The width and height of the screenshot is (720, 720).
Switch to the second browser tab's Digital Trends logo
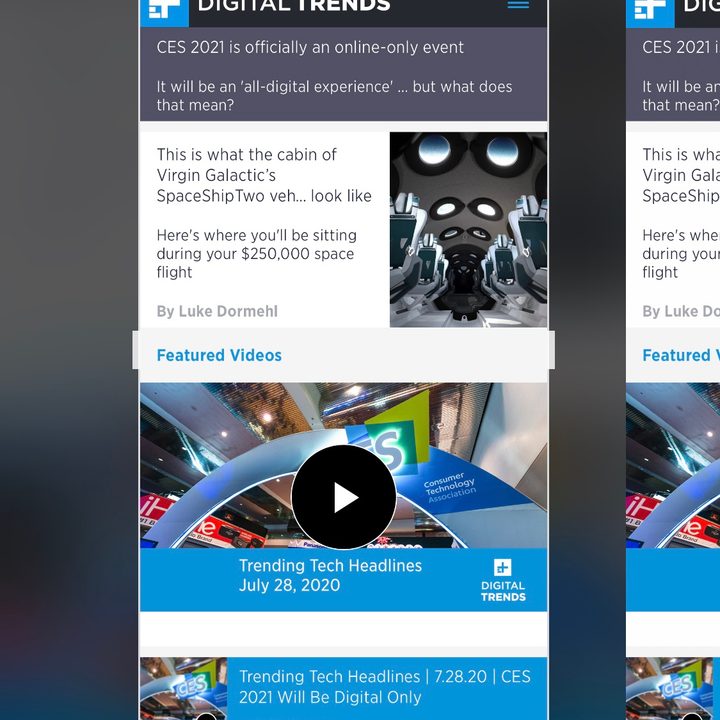coord(650,11)
